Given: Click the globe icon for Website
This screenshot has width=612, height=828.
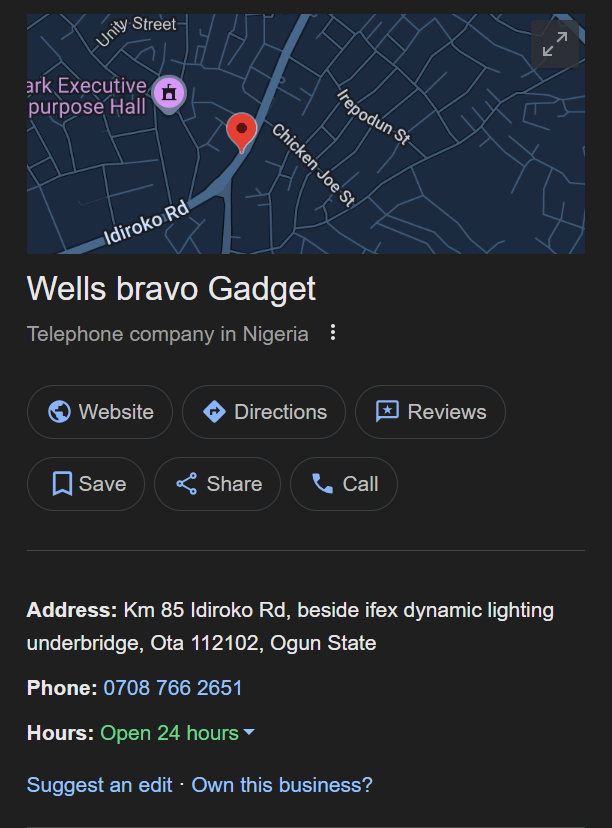Looking at the screenshot, I should pos(59,412).
